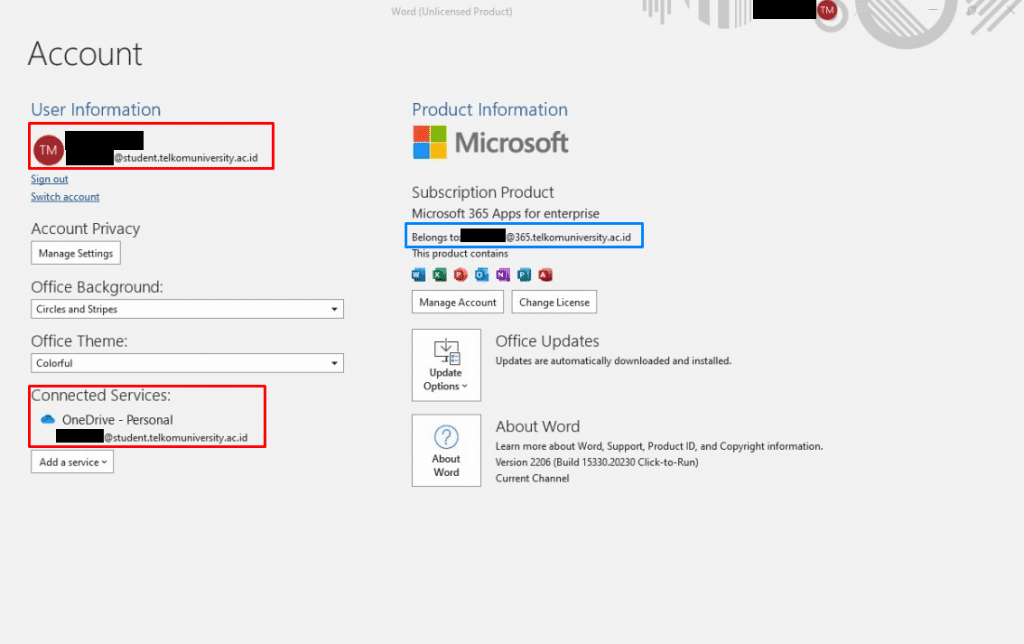1024x644 pixels.
Task: Click the Excel icon in product contents
Action: coord(440,275)
